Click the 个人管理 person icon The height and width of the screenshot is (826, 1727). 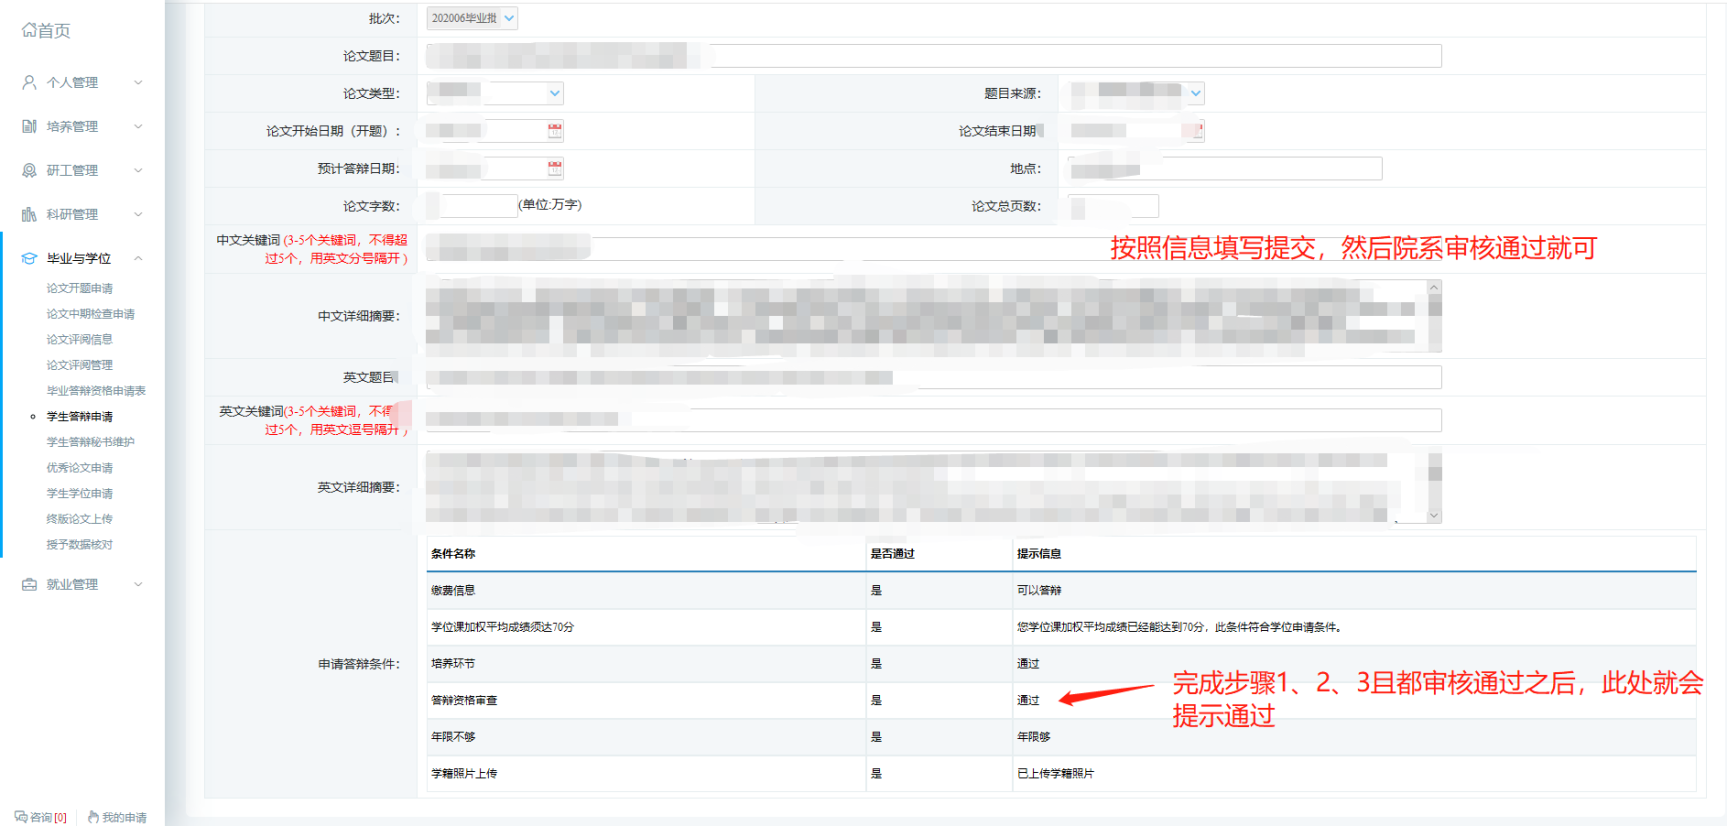point(29,83)
